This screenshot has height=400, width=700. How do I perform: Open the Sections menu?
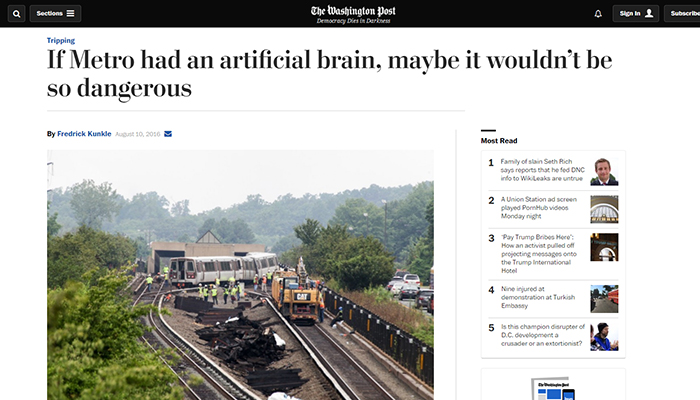(x=56, y=14)
